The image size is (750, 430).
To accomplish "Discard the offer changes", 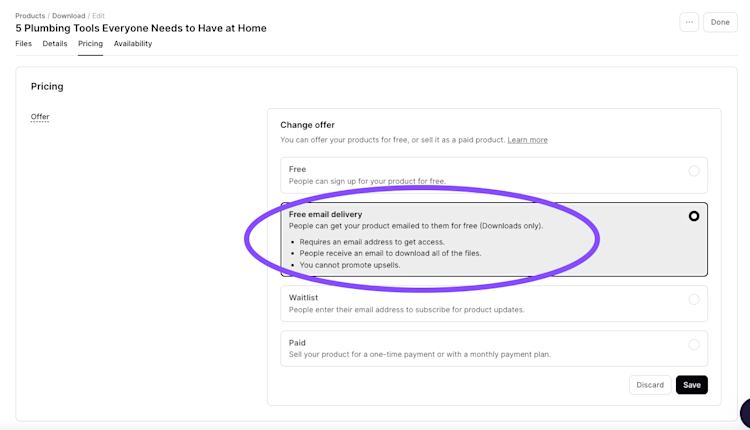I will [x=650, y=385].
